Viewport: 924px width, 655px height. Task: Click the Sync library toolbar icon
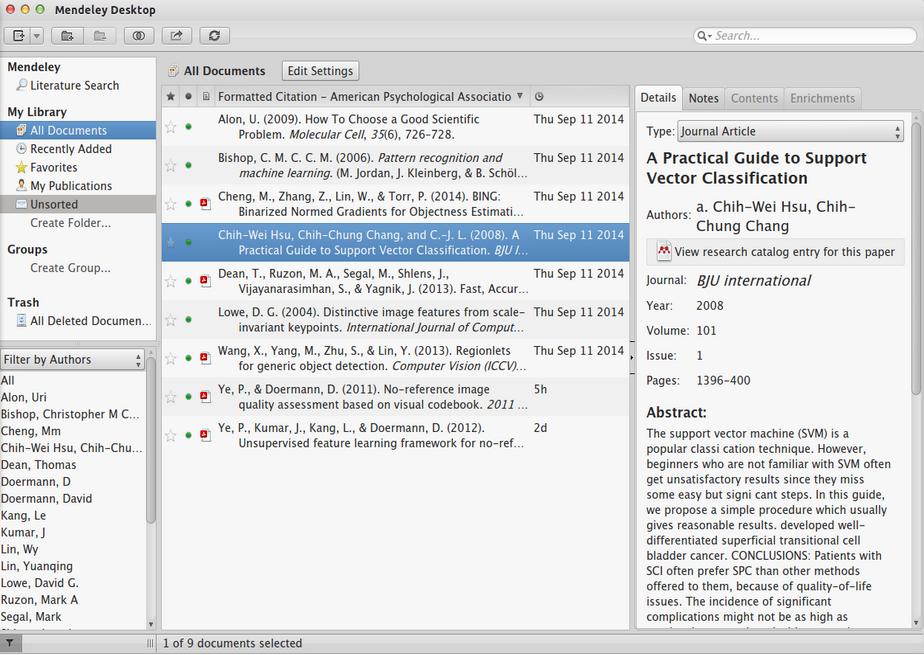[x=213, y=36]
